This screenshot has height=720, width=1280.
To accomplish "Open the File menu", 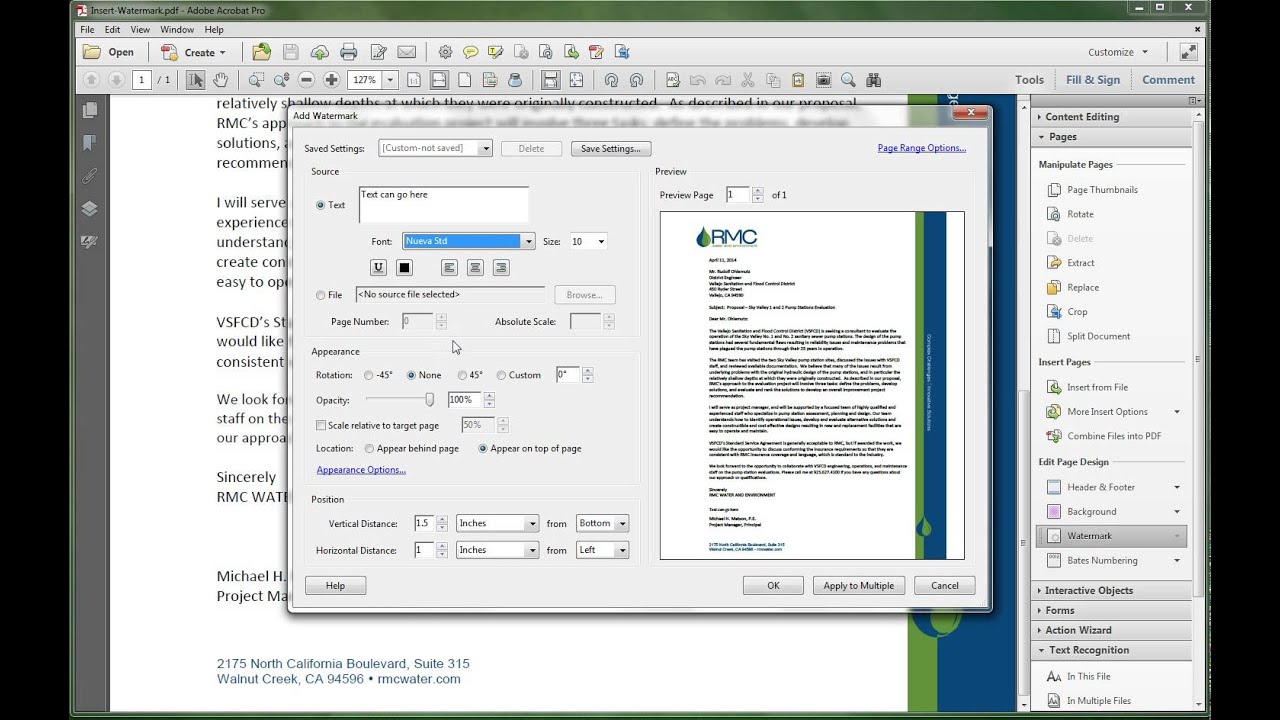I will tap(88, 30).
